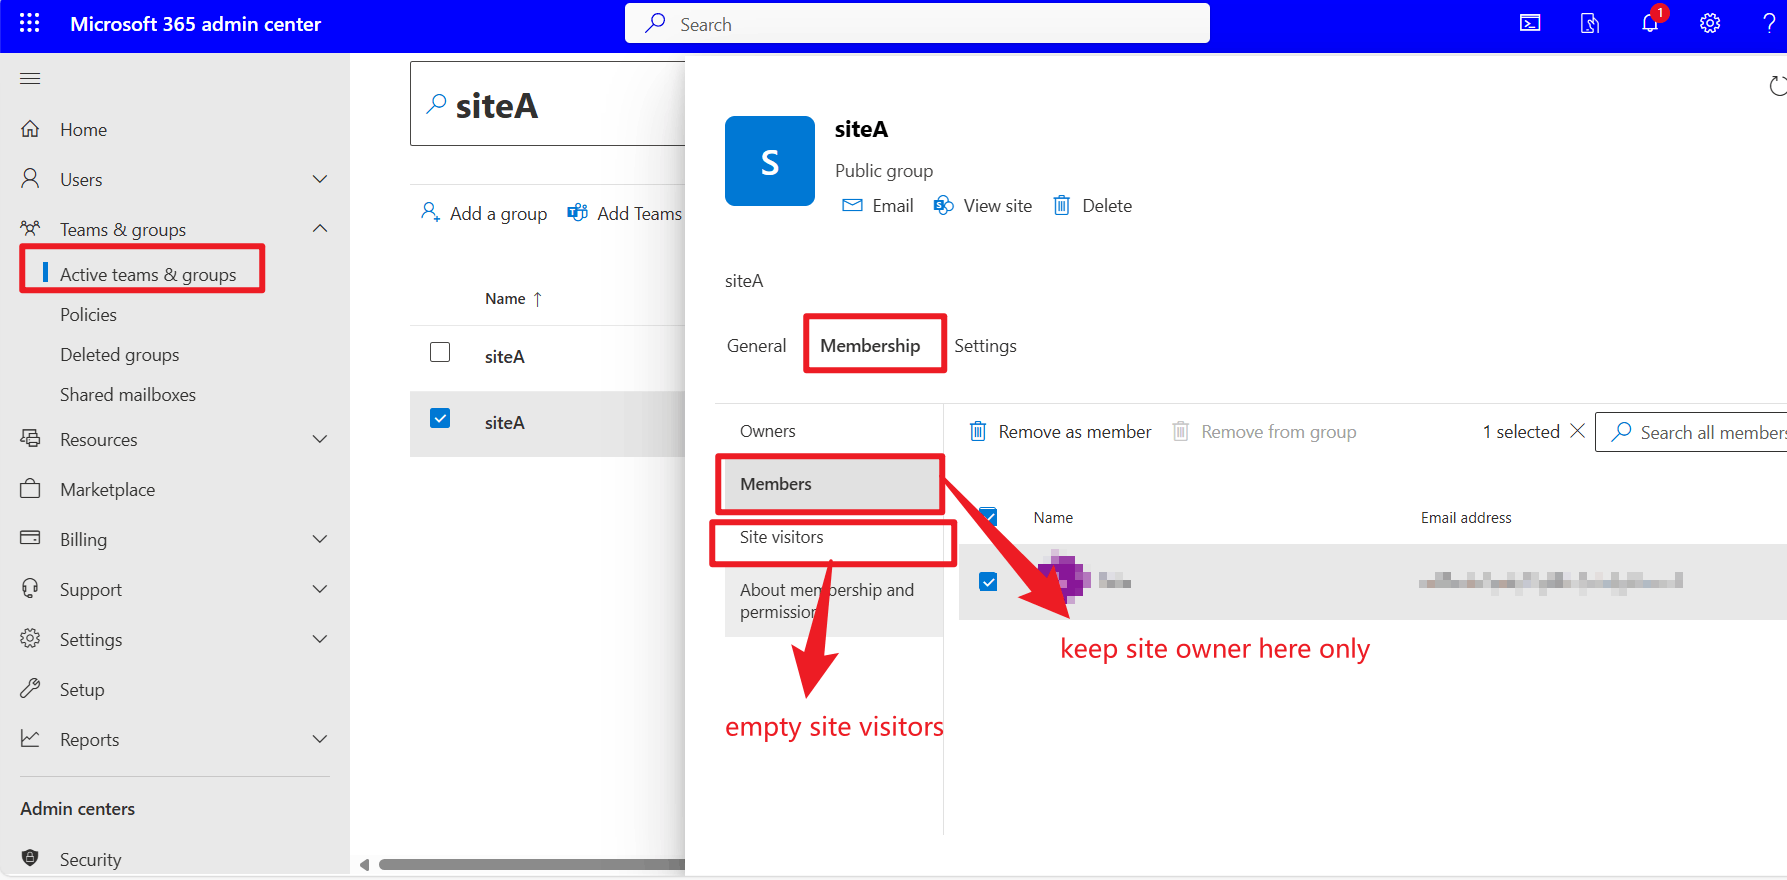Check the first unchecked siteA row checkbox
Viewport: 1787px width, 880px height.
[x=440, y=352]
